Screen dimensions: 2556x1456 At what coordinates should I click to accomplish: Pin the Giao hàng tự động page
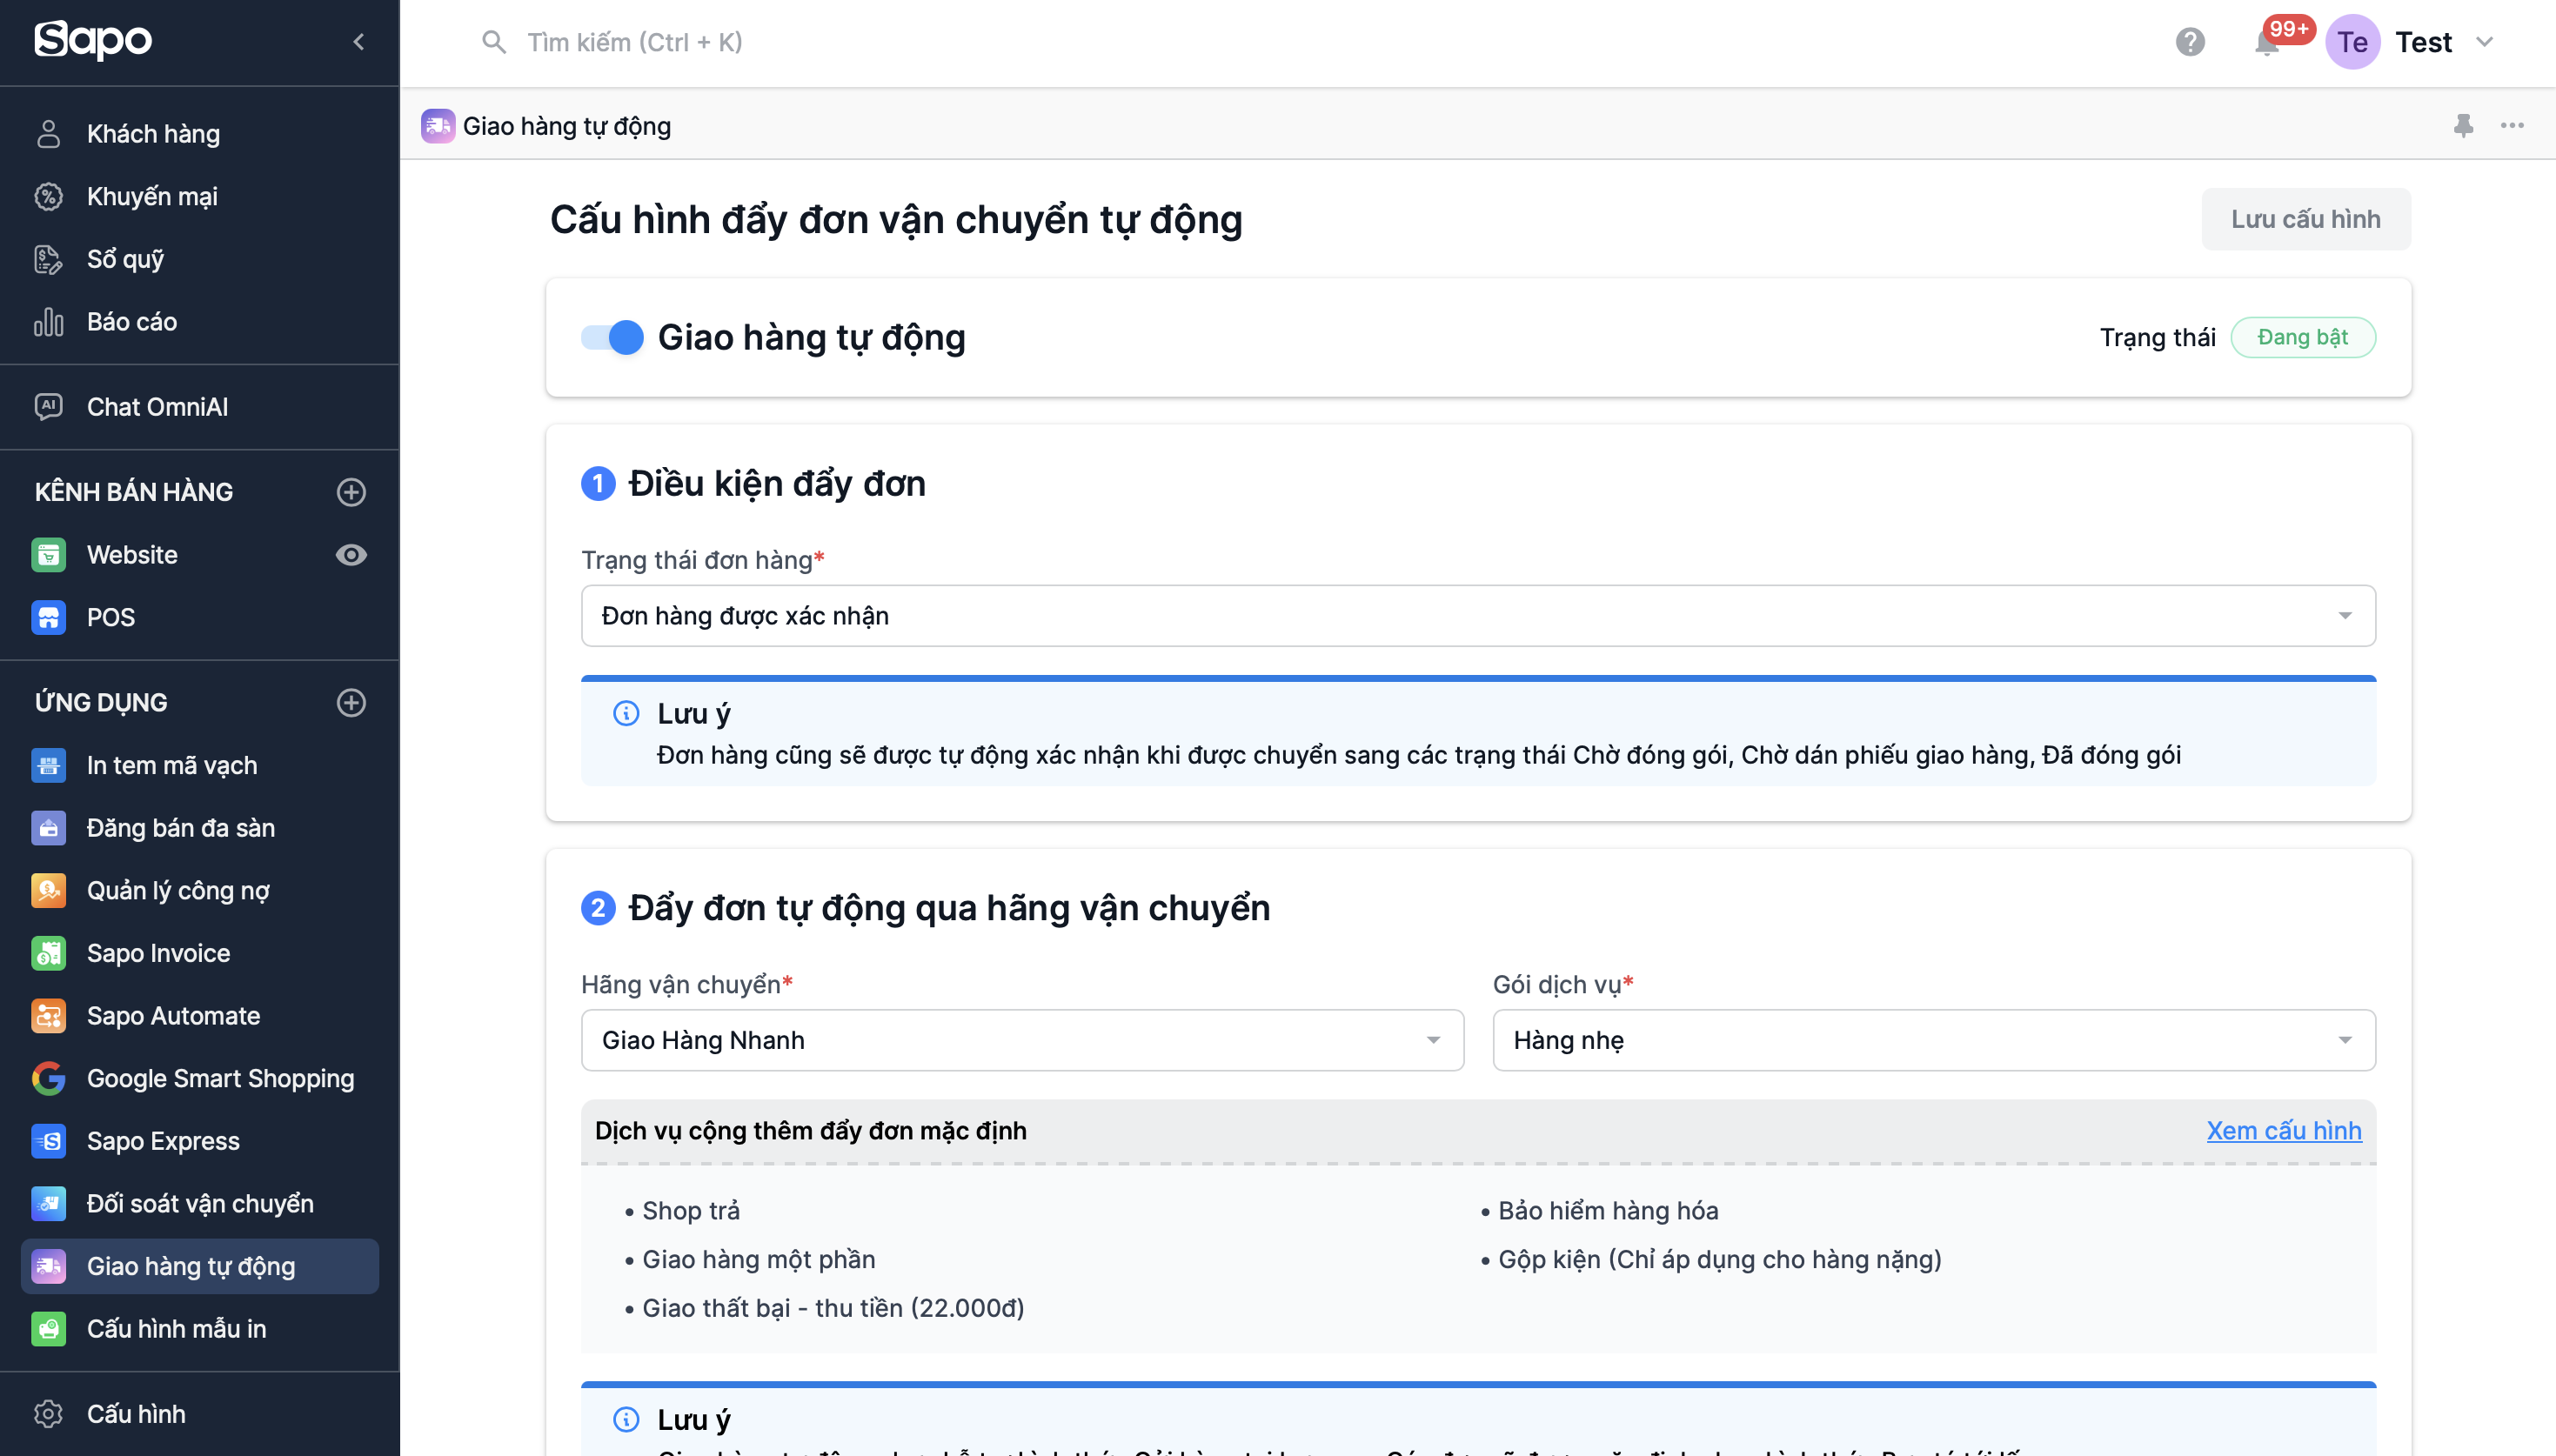tap(2463, 126)
